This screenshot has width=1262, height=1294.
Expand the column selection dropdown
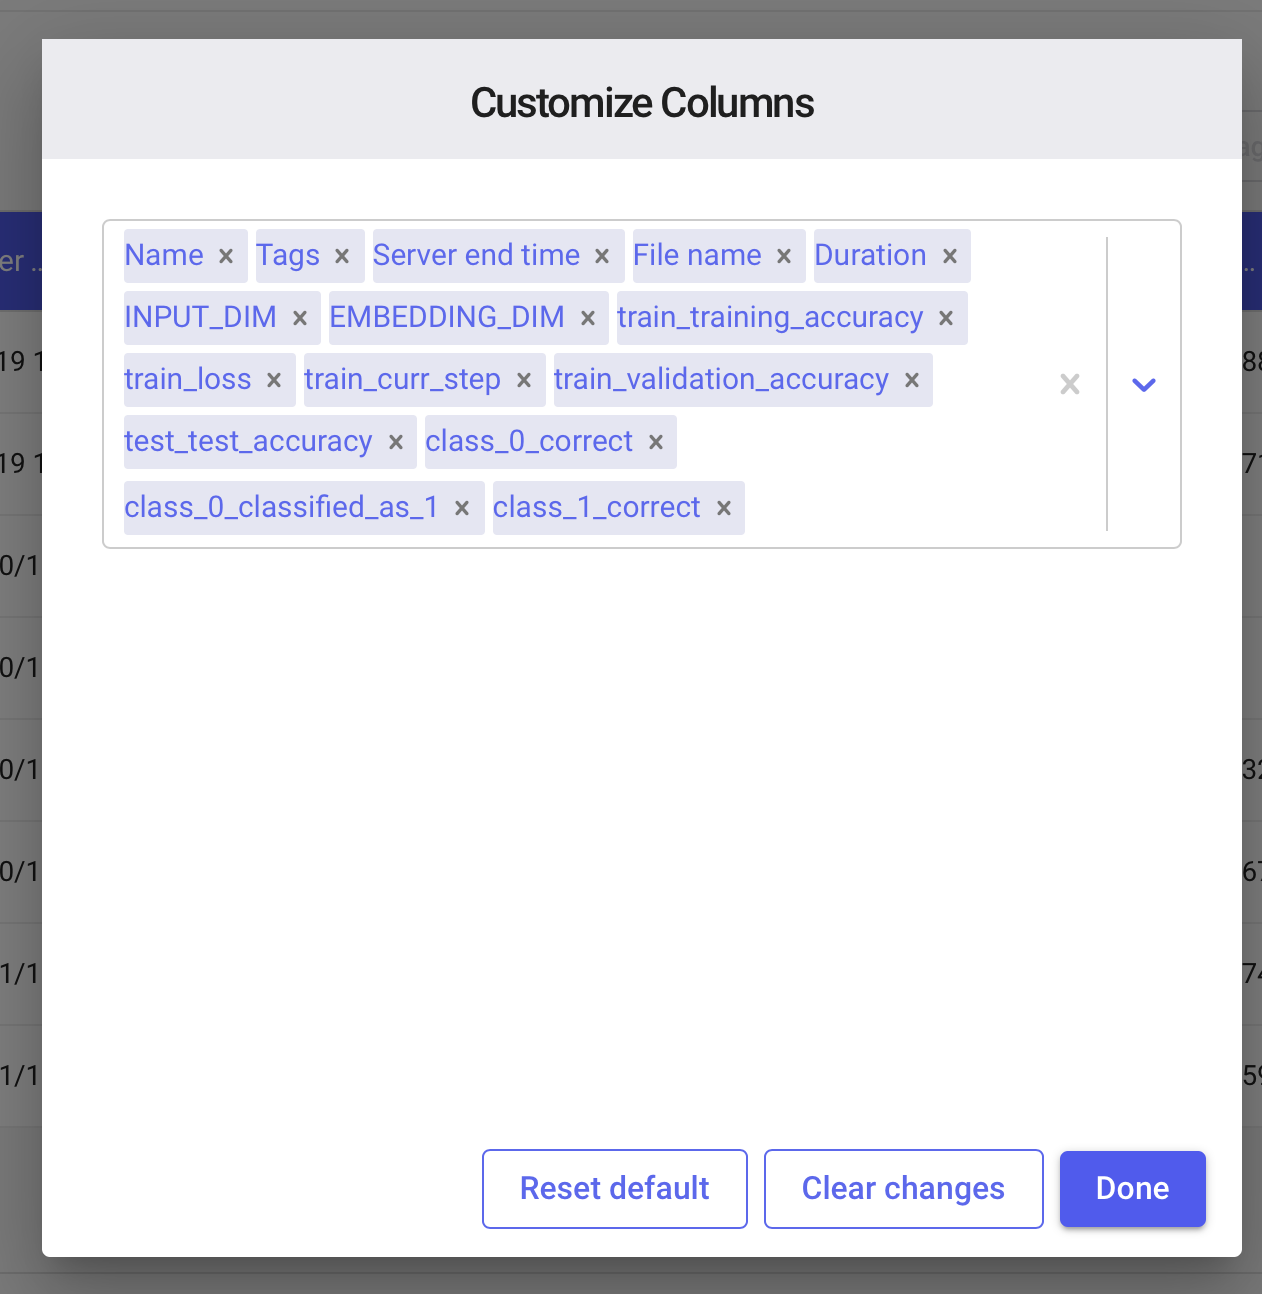[x=1143, y=384]
